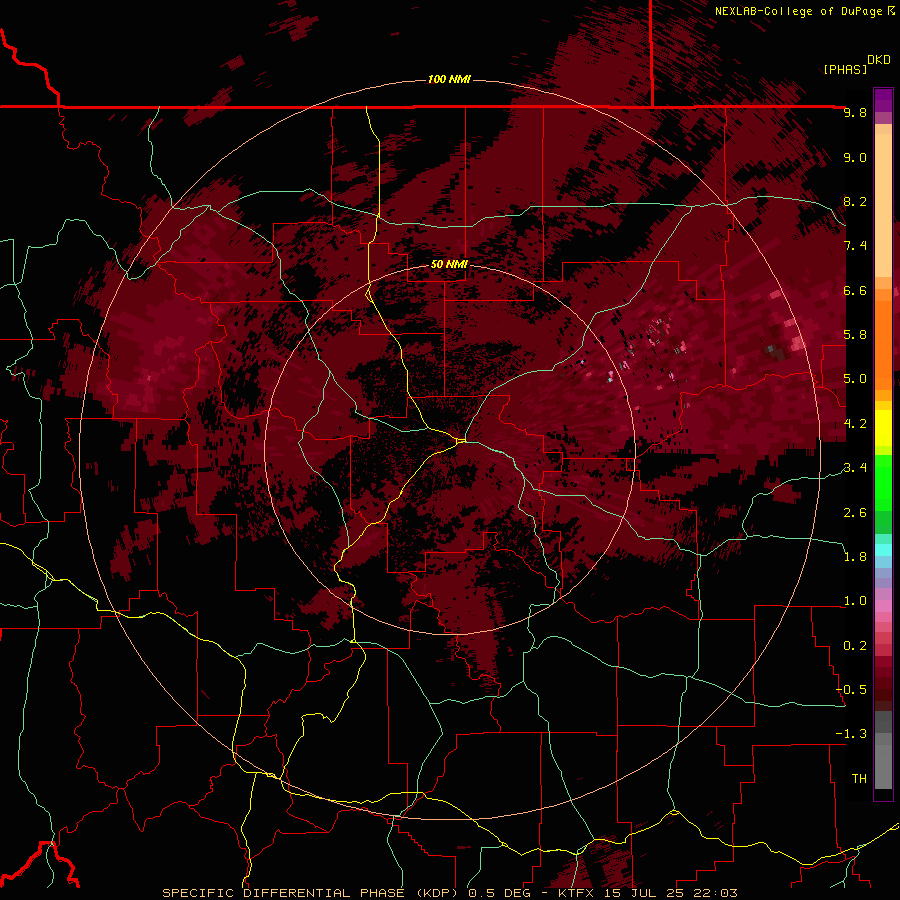
Task: Click the TH label on color scale
Action: click(x=859, y=779)
